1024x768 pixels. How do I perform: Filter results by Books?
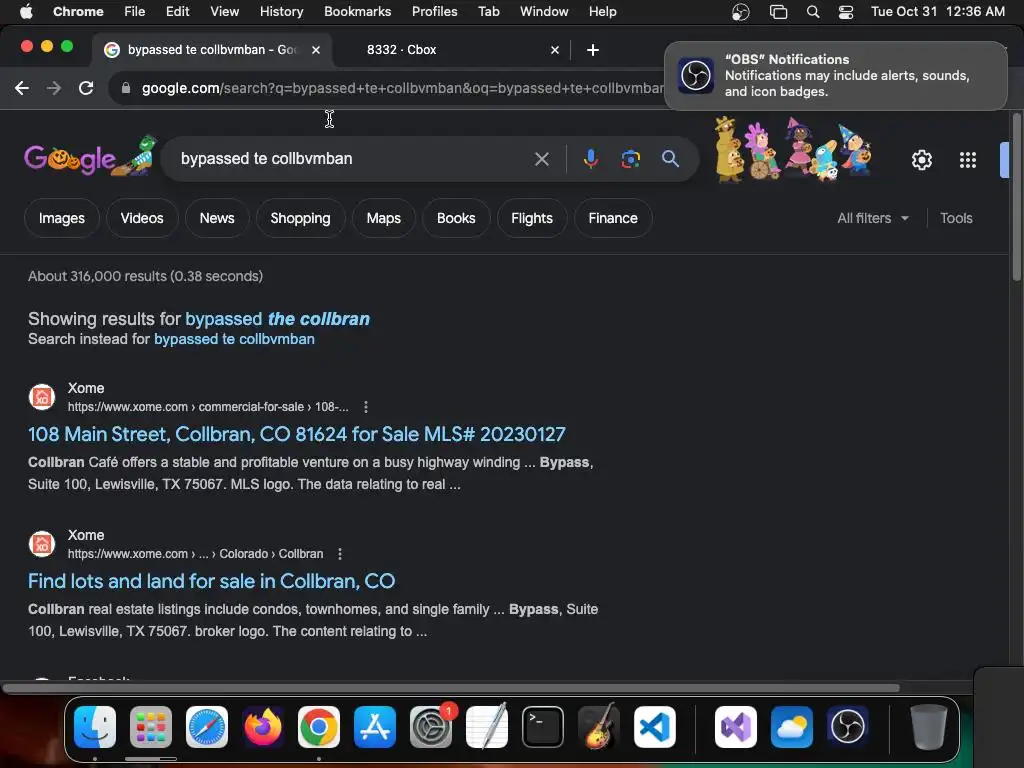point(456,218)
